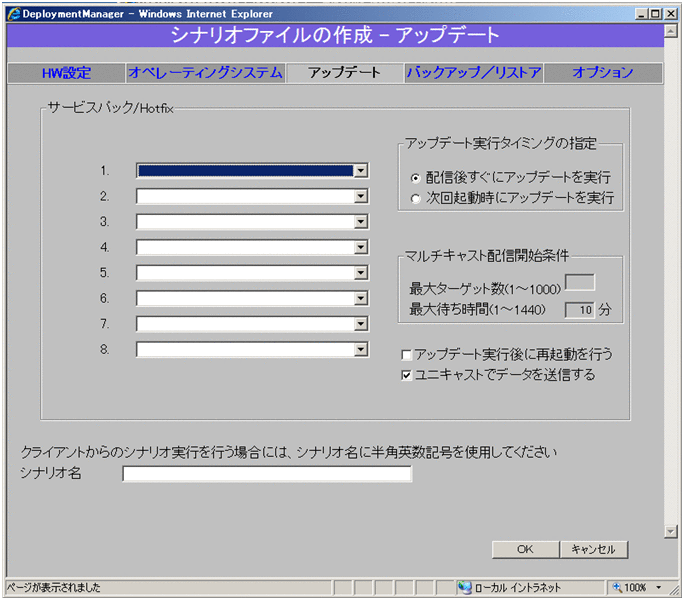The height and width of the screenshot is (601, 685).
Task: Click the ローカル イントラネット zone icon
Action: 464,588
